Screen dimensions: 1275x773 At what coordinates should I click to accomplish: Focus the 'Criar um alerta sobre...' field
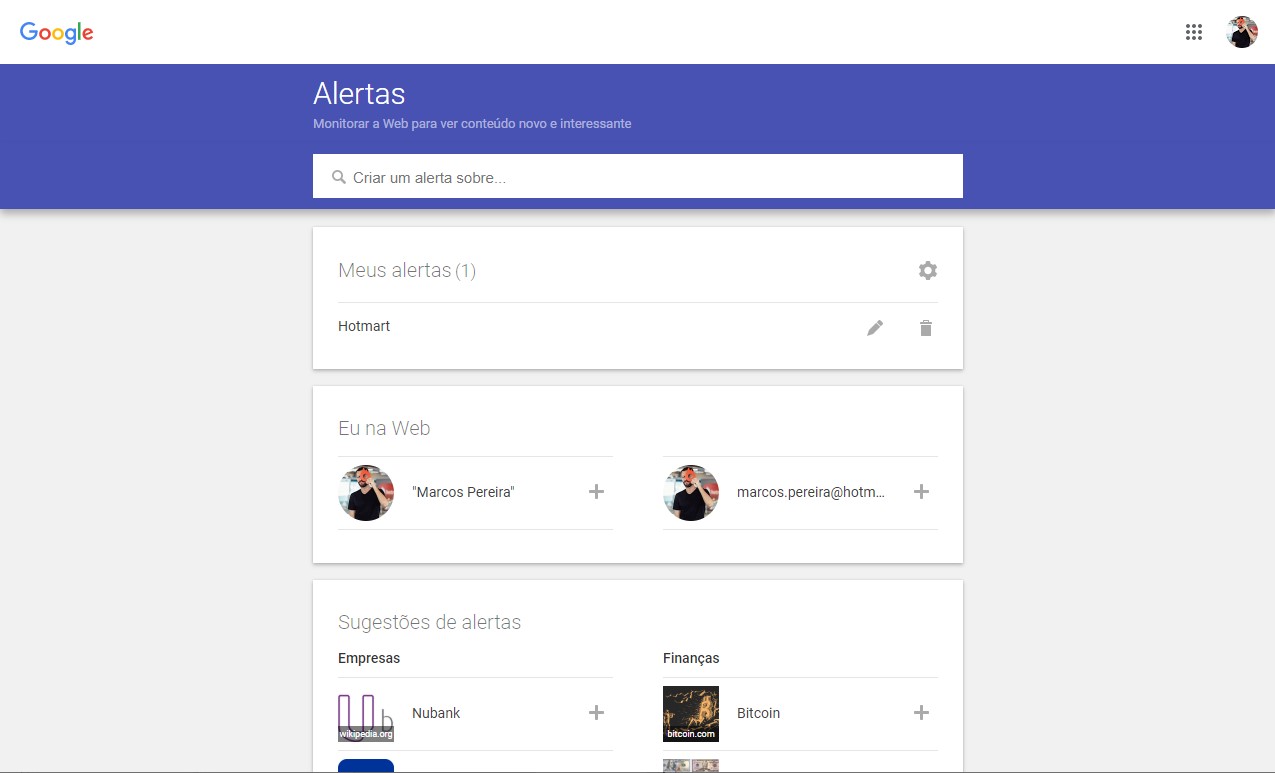click(x=638, y=176)
